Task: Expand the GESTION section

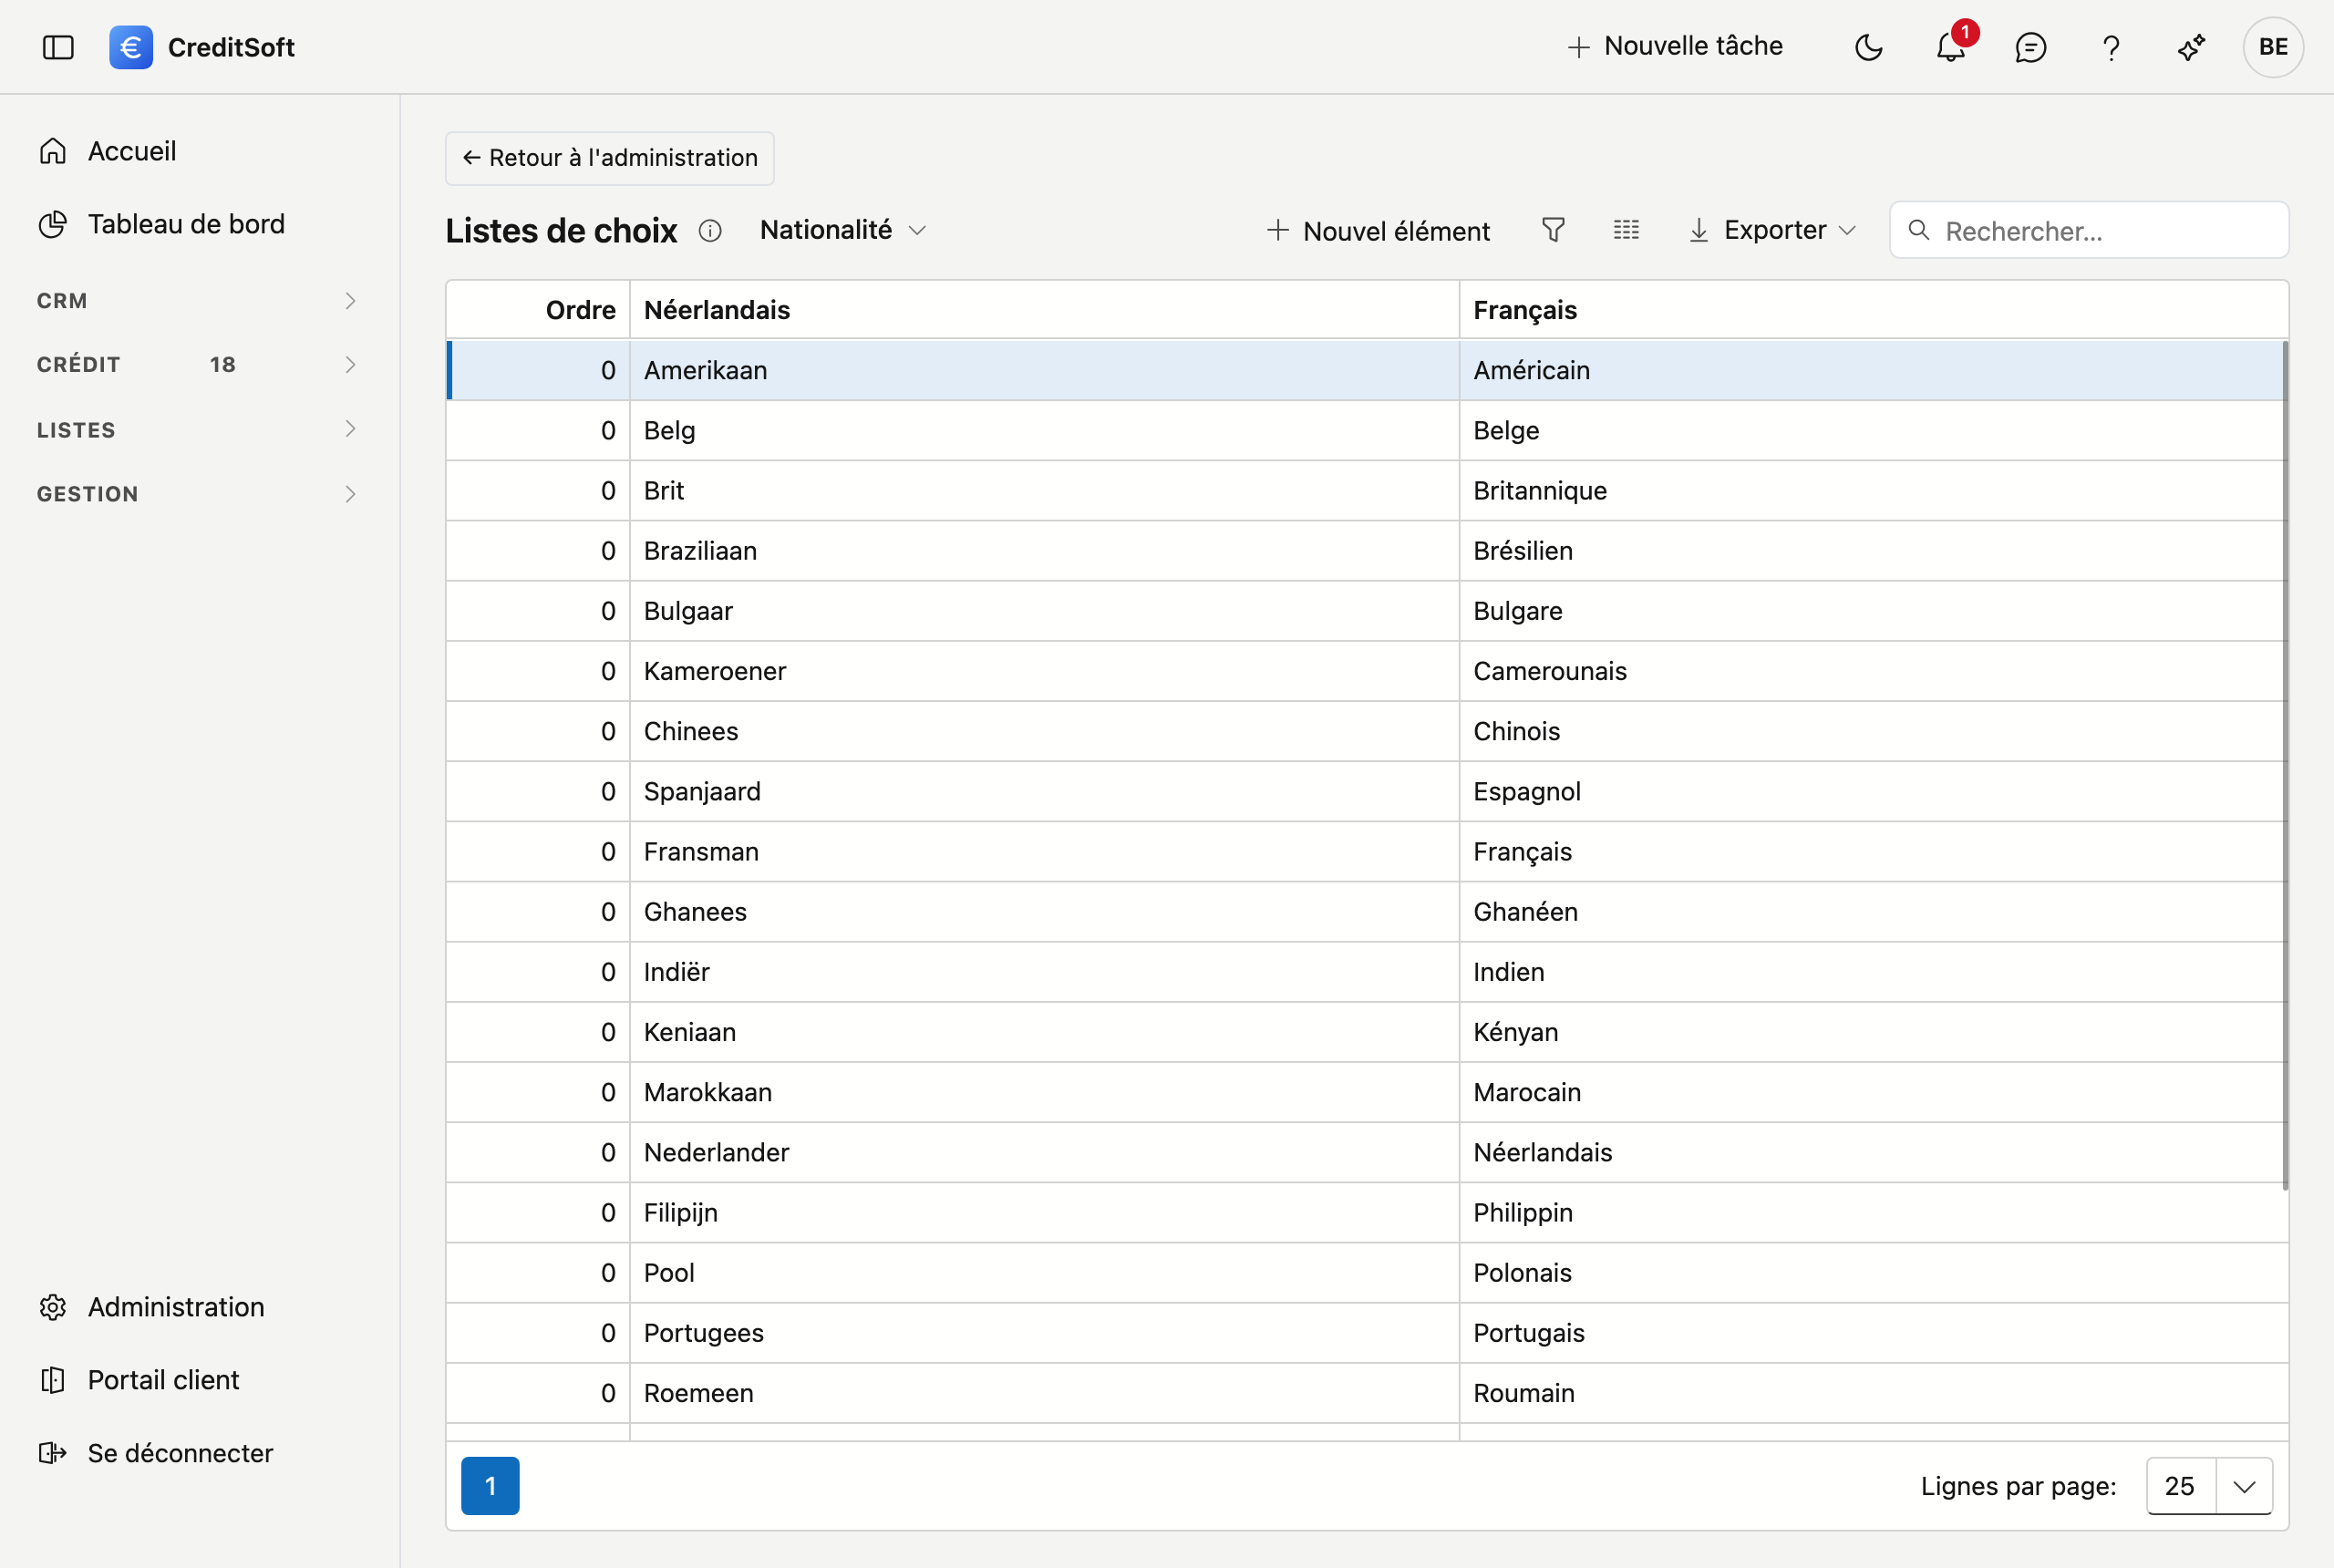Action: [197, 494]
